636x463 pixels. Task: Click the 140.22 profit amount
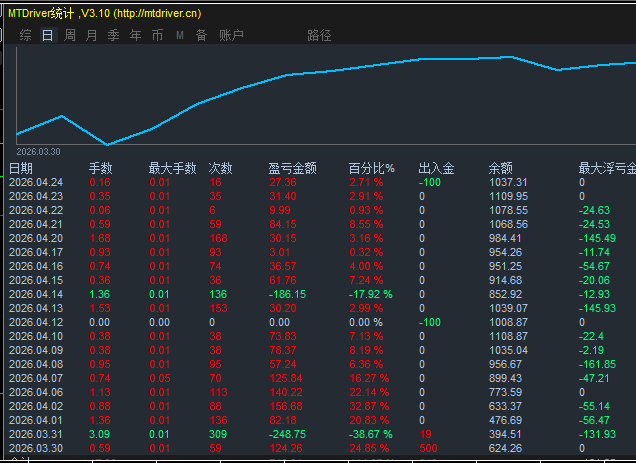click(286, 392)
